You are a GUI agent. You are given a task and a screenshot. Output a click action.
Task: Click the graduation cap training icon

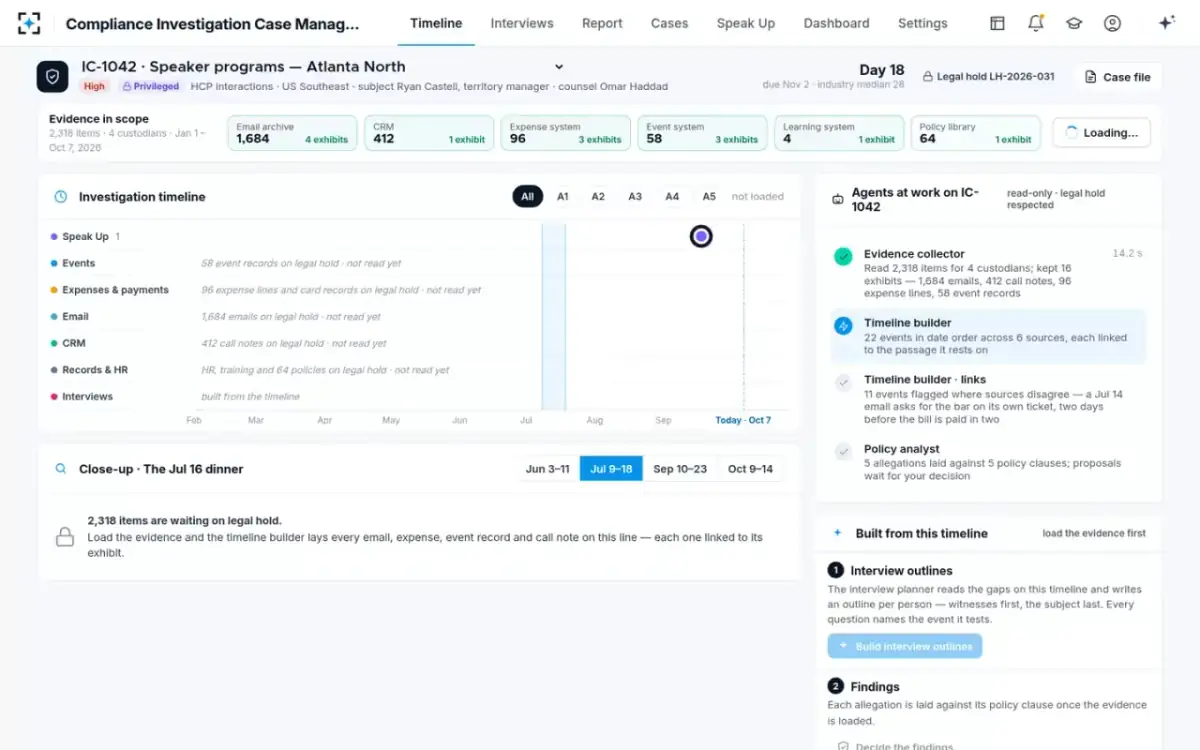point(1074,23)
